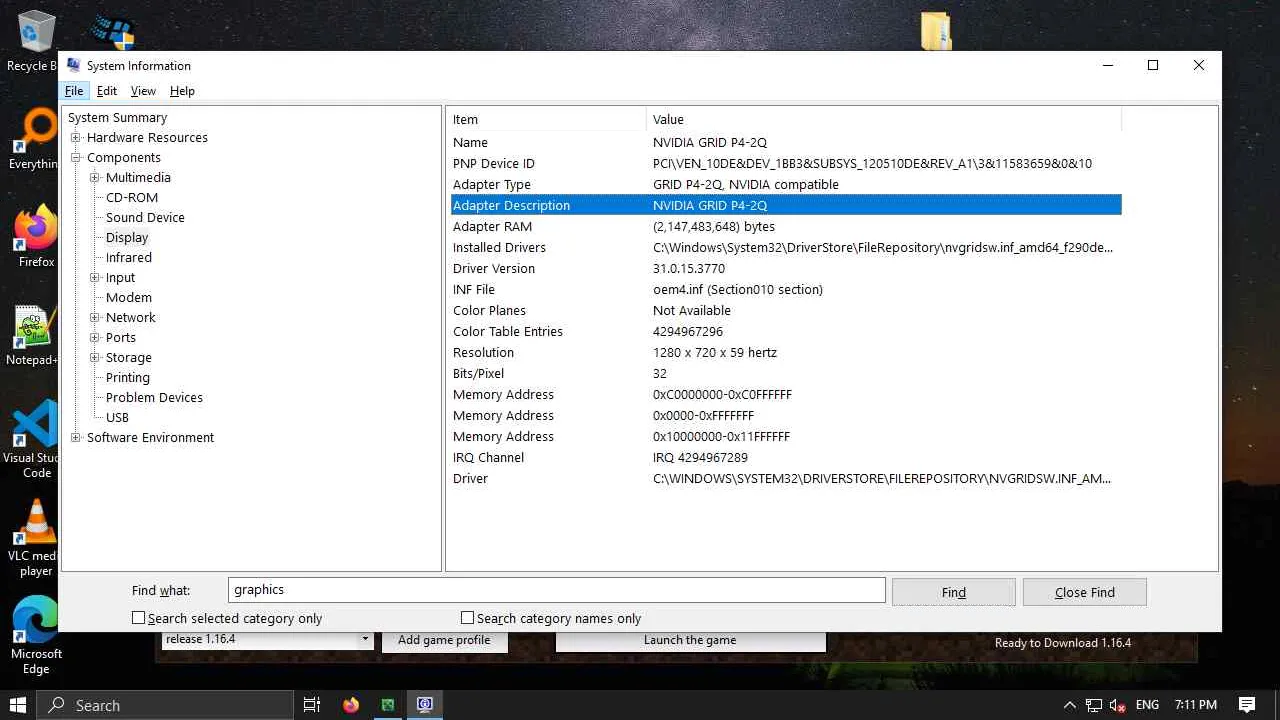Open the notification center icon

(x=1247, y=705)
